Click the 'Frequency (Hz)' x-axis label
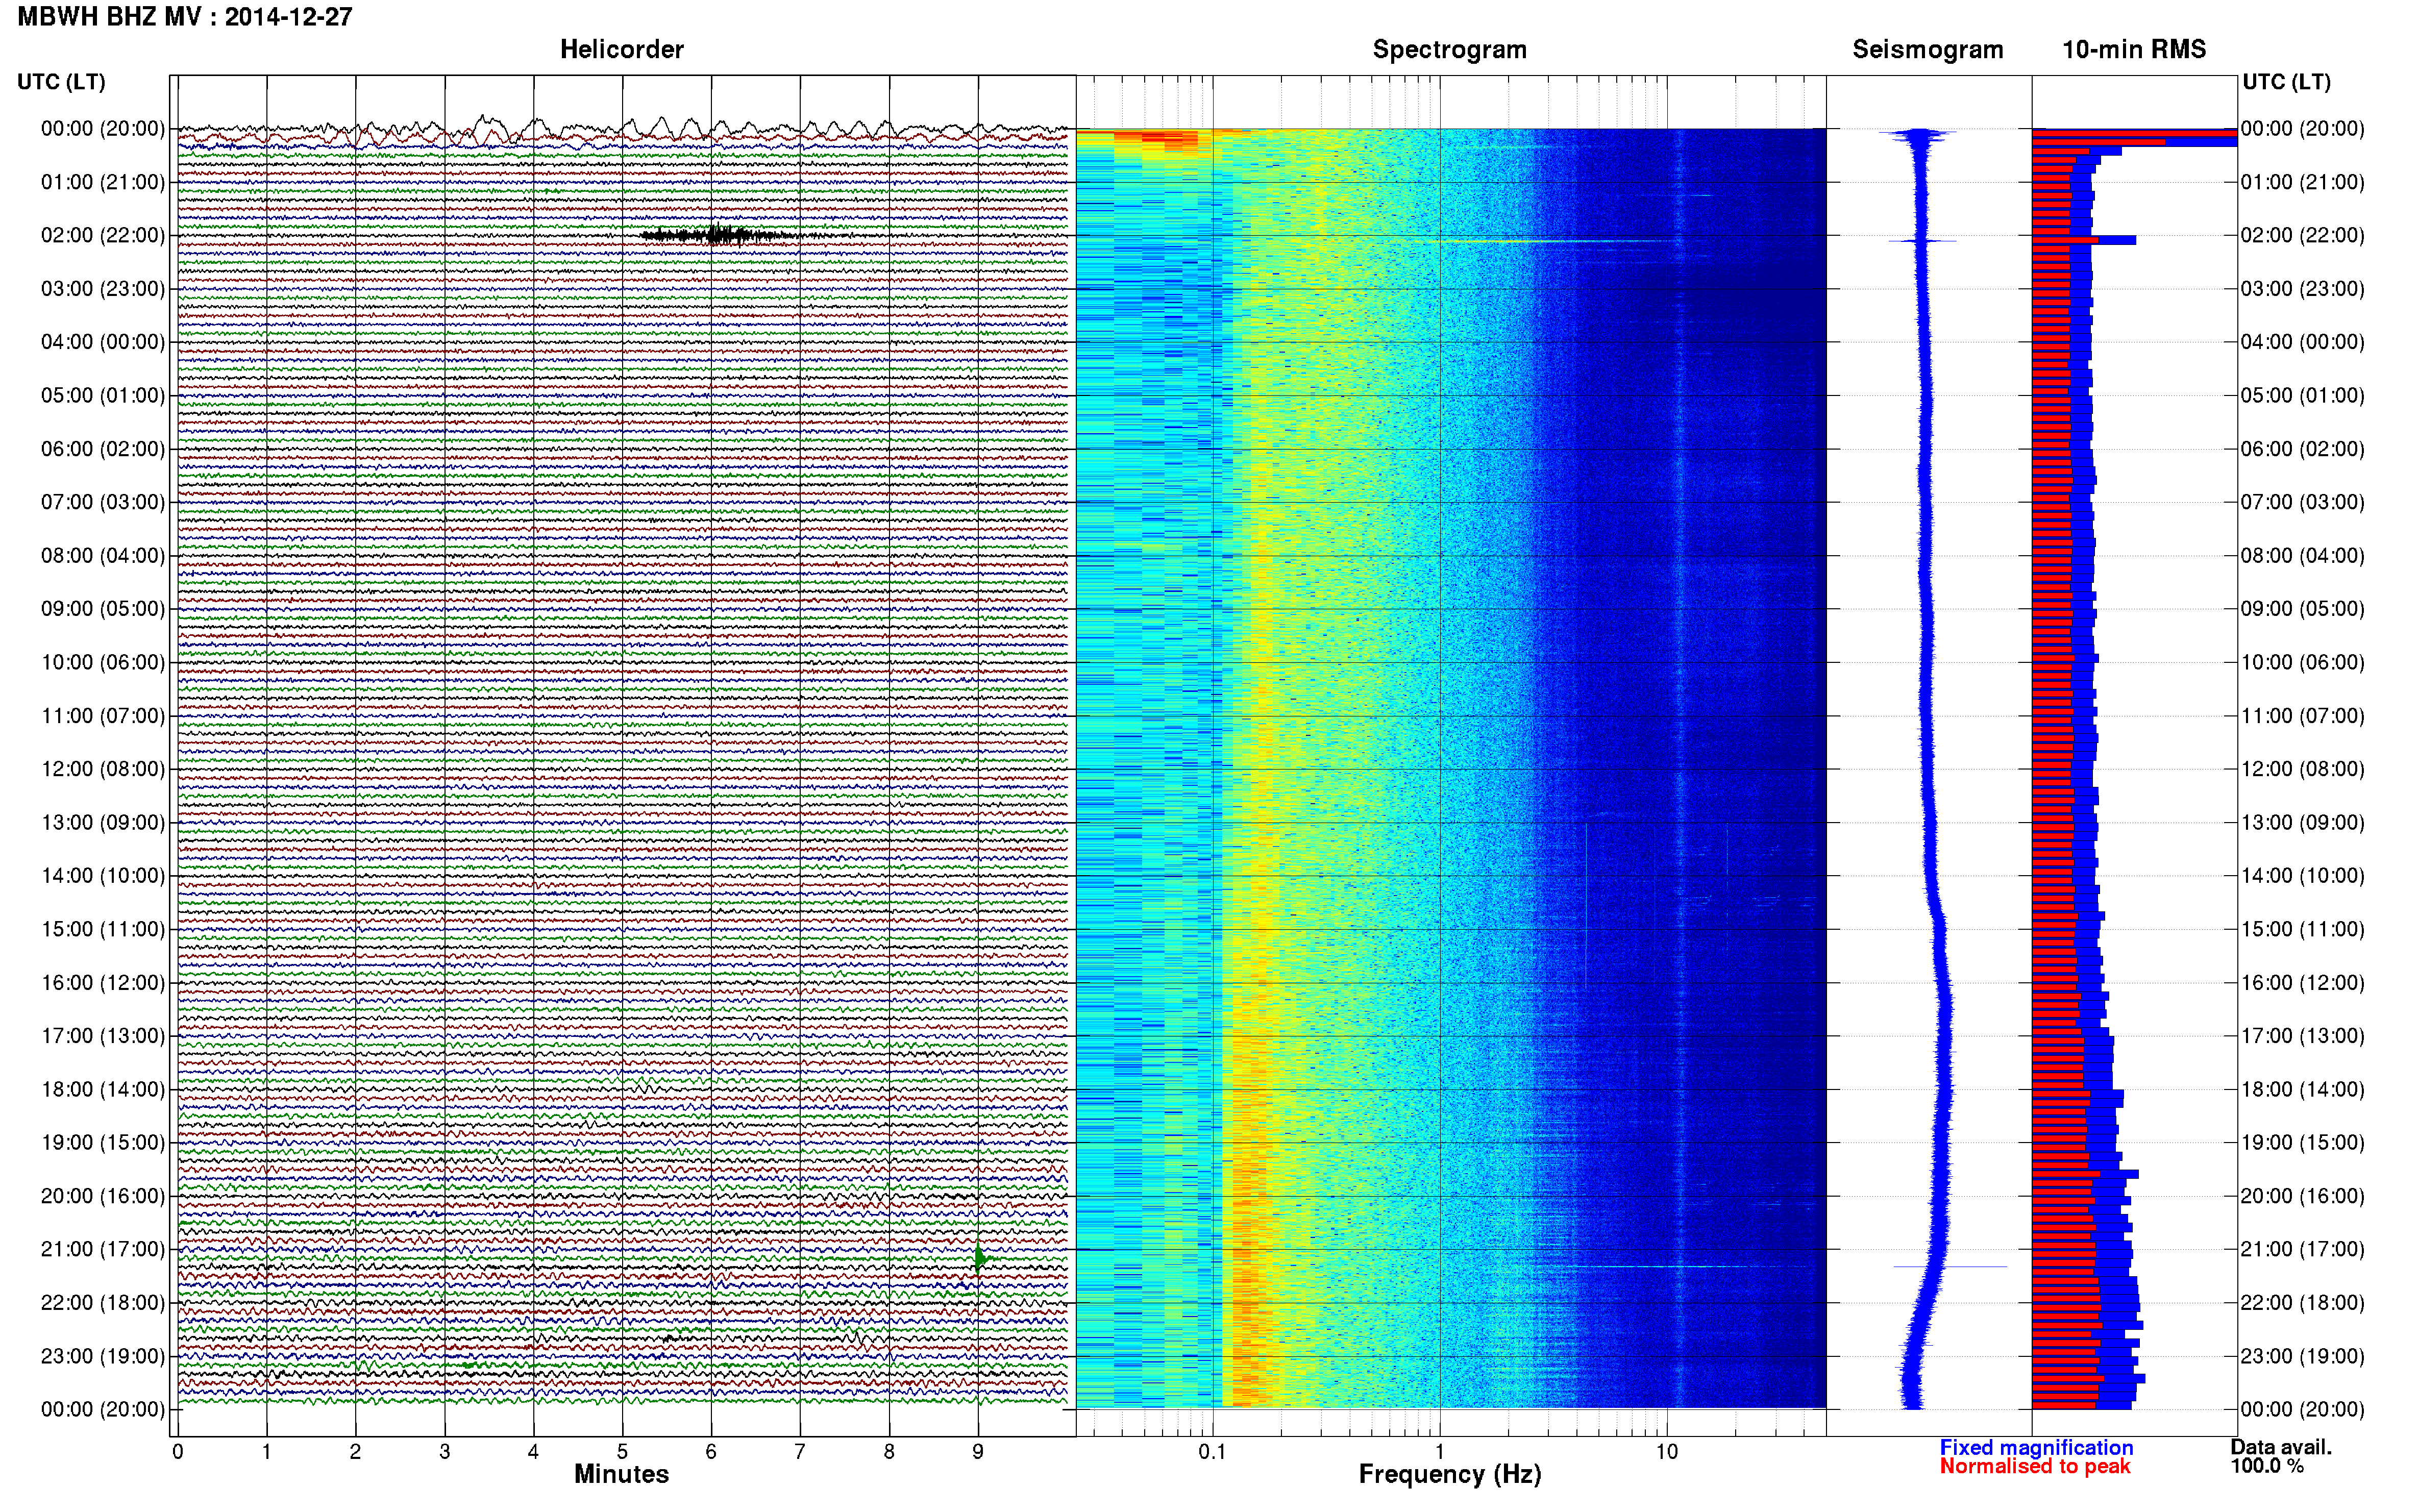 [1449, 1474]
